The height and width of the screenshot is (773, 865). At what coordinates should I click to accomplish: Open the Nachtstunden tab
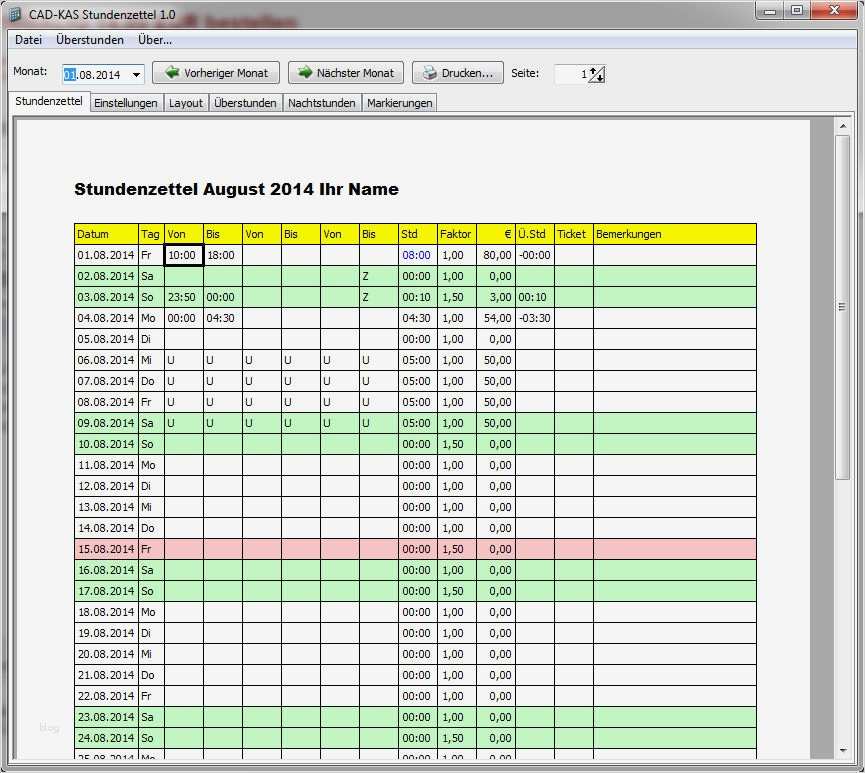point(322,102)
